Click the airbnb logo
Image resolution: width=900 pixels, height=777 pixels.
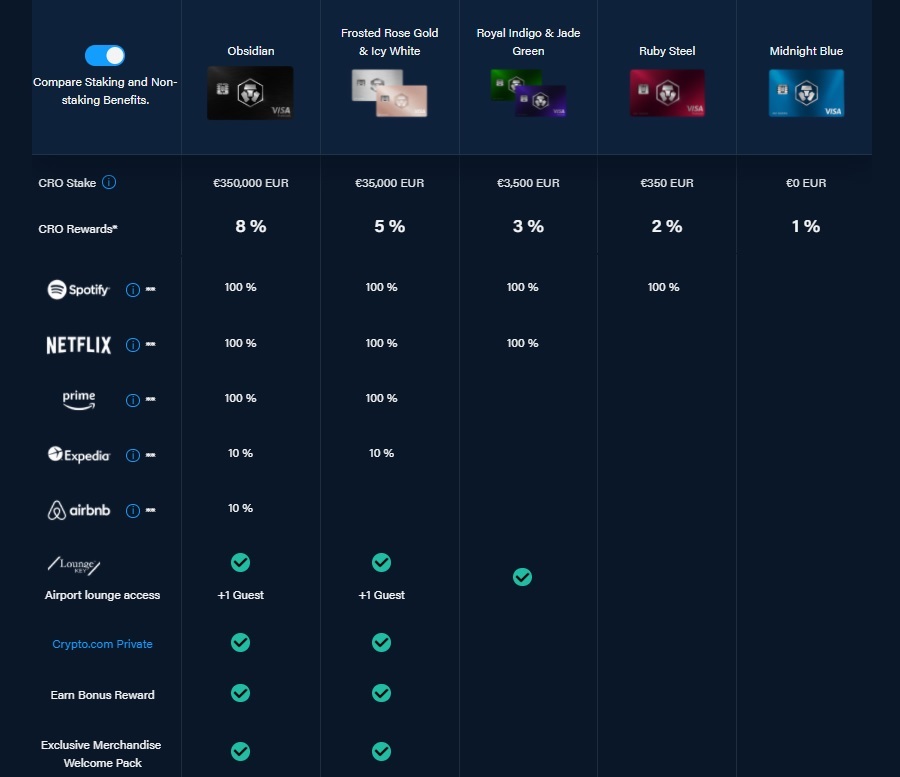pyautogui.click(x=79, y=510)
